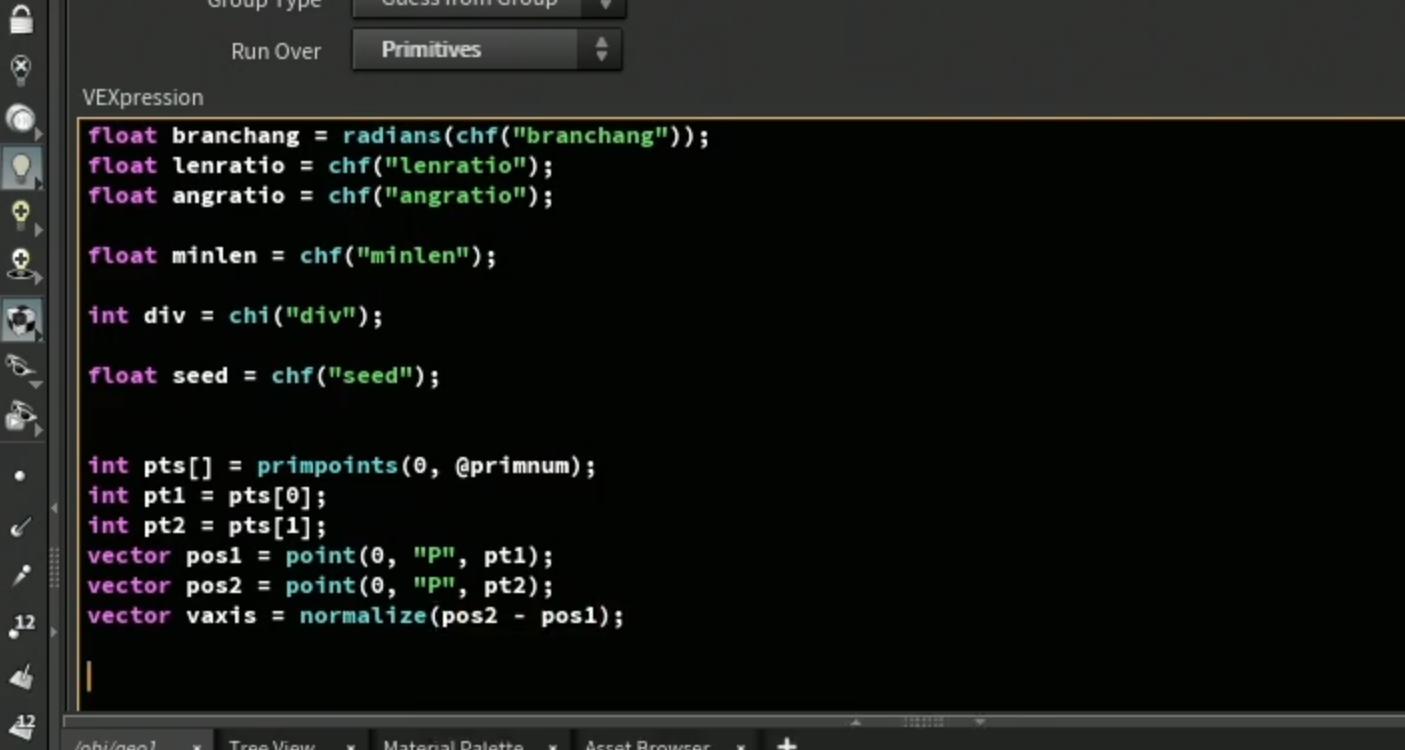This screenshot has height=750, width=1405.
Task: Click the 'int pt2 = pts[1]' line
Action: coord(207,525)
